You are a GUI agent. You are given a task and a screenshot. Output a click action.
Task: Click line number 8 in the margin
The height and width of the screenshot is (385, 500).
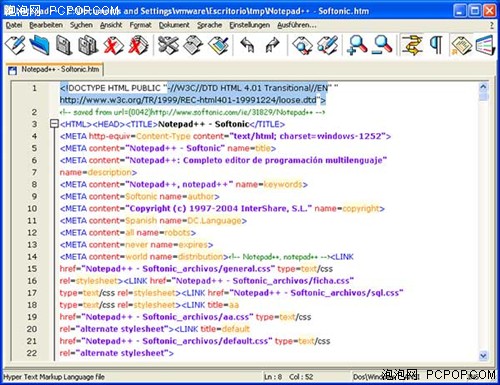pos(34,184)
